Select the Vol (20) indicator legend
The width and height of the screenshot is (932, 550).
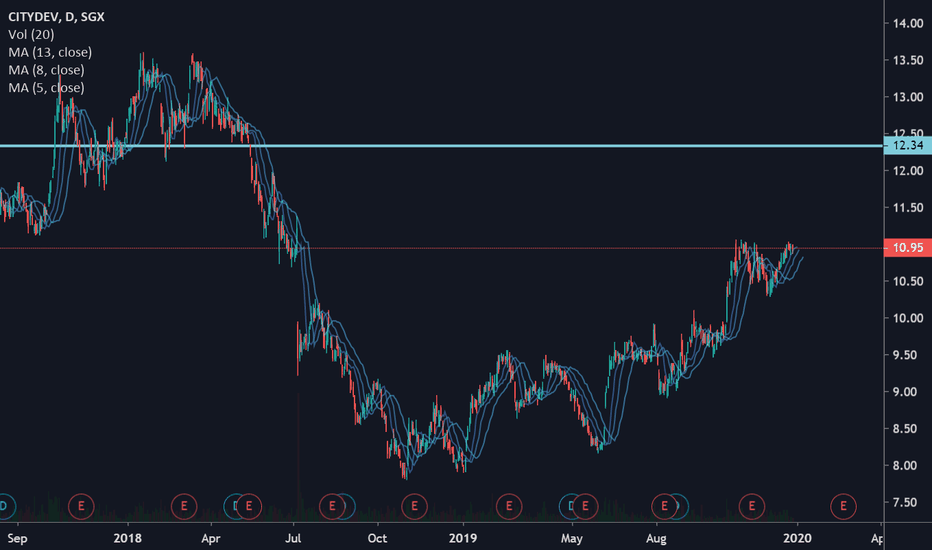pyautogui.click(x=31, y=34)
